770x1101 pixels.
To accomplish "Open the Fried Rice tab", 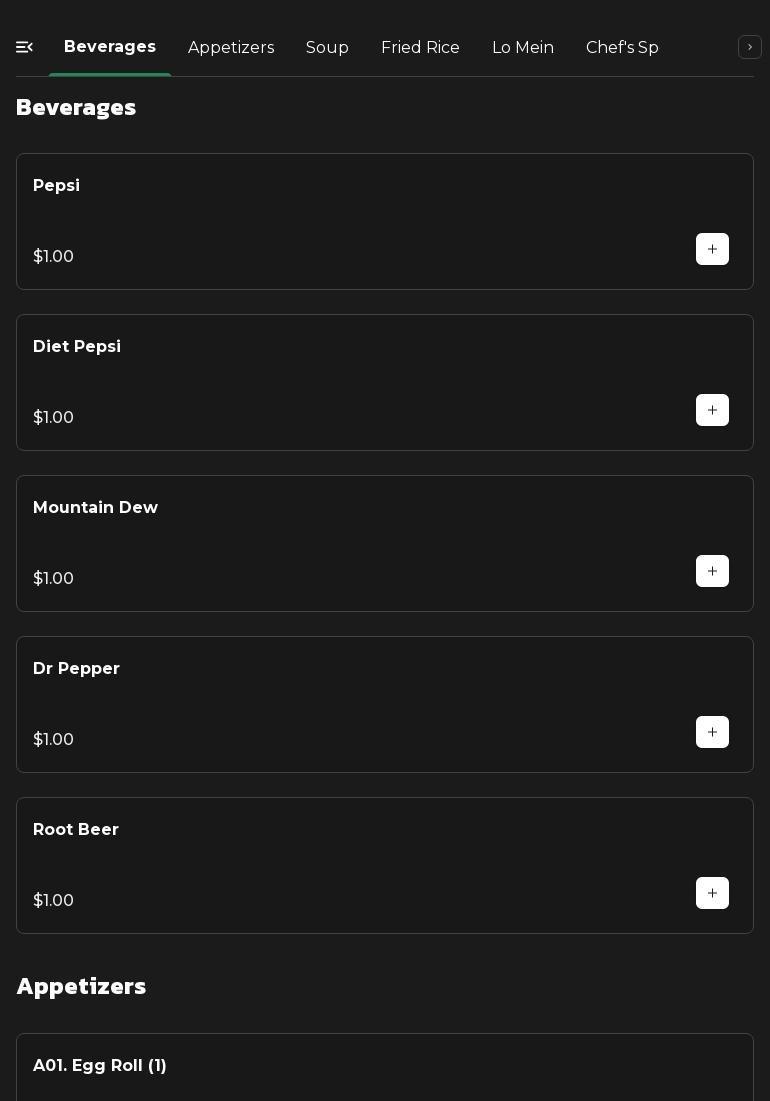I will [x=420, y=48].
